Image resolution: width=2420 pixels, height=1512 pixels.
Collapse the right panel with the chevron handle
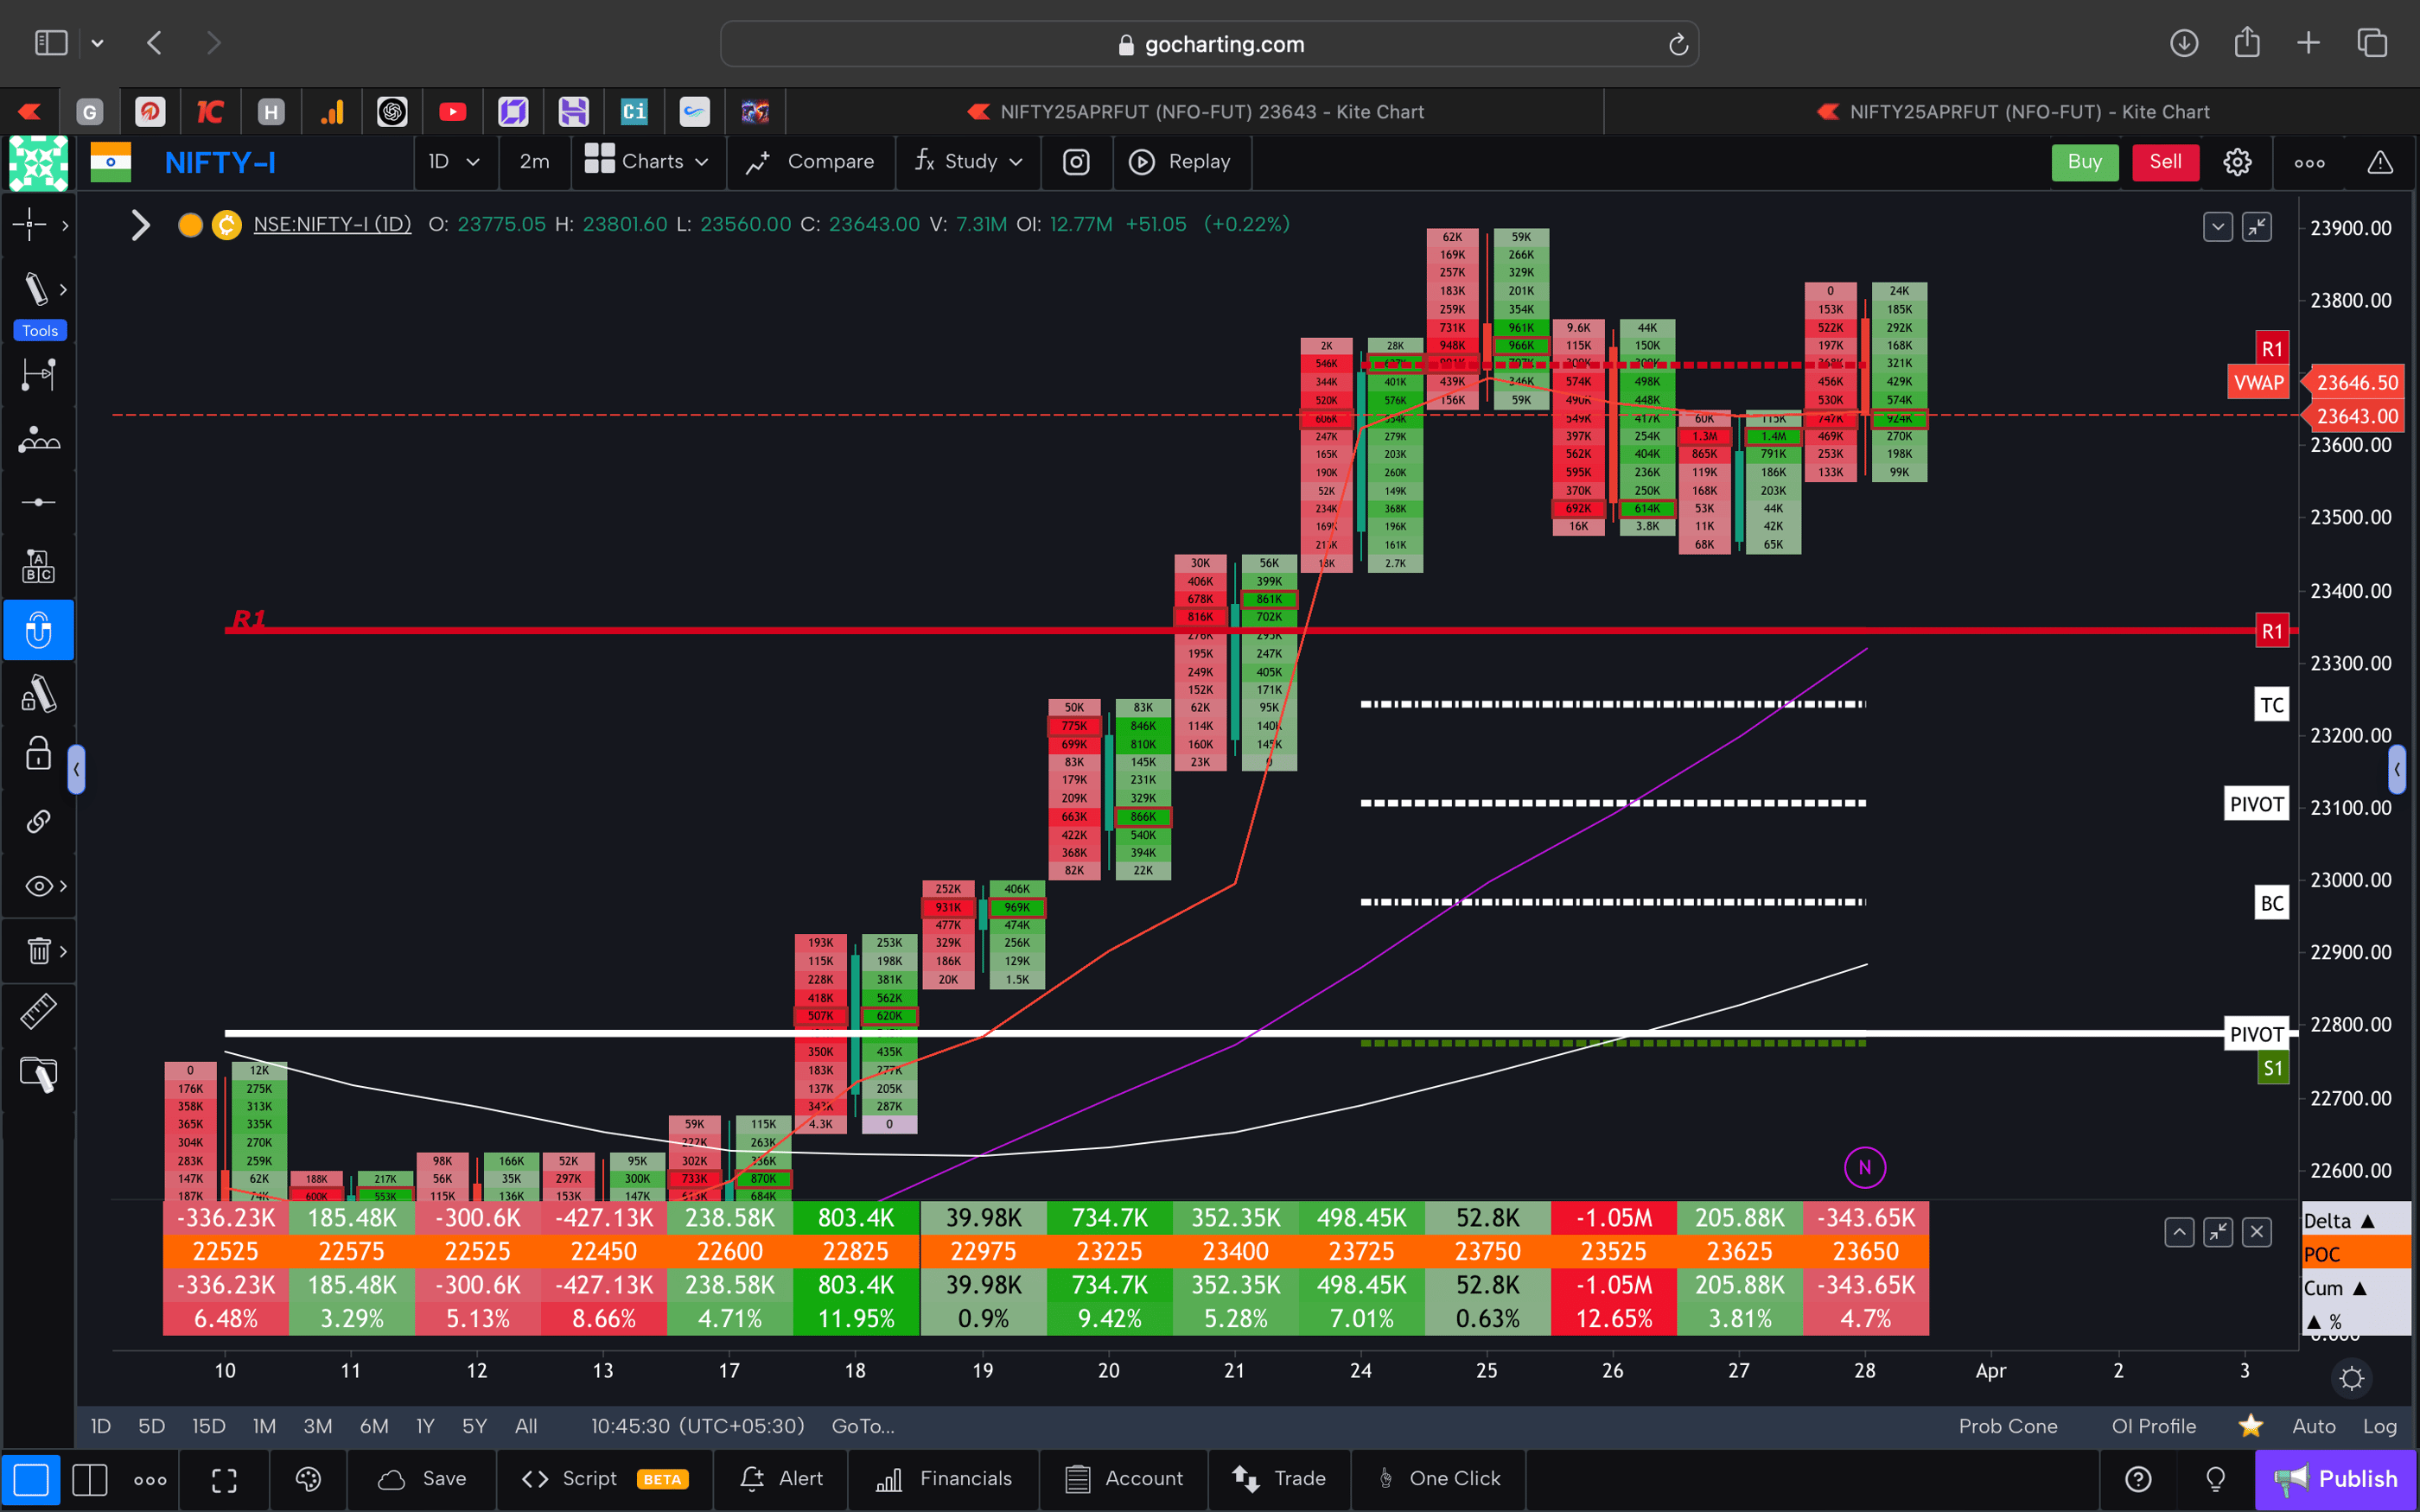coord(2397,769)
